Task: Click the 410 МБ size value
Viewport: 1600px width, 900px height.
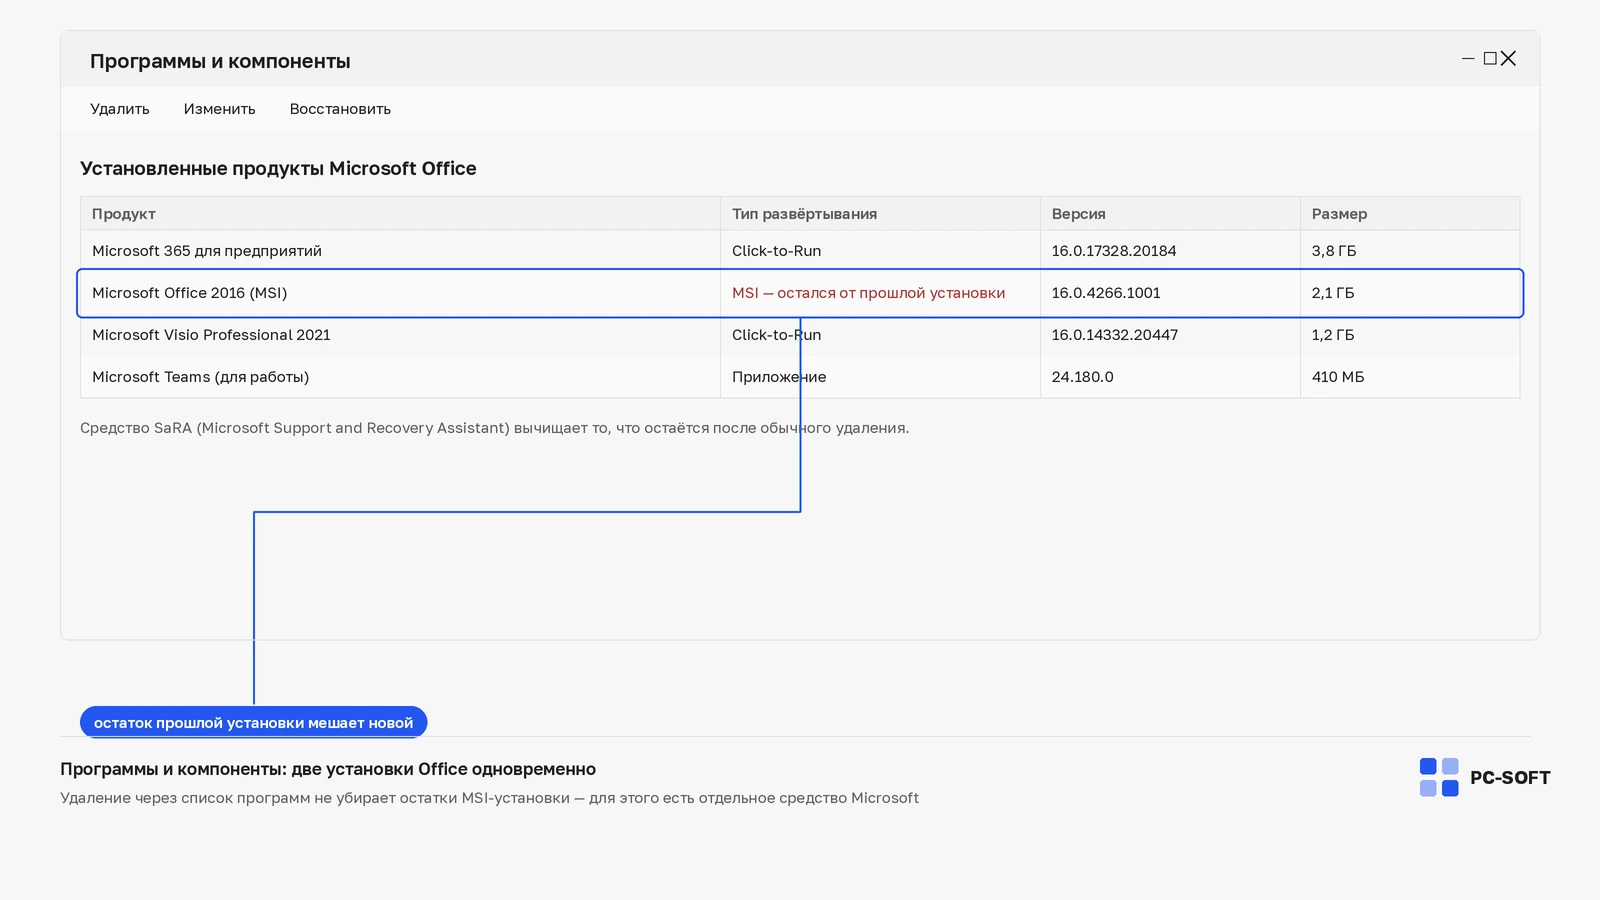Action: click(x=1338, y=377)
